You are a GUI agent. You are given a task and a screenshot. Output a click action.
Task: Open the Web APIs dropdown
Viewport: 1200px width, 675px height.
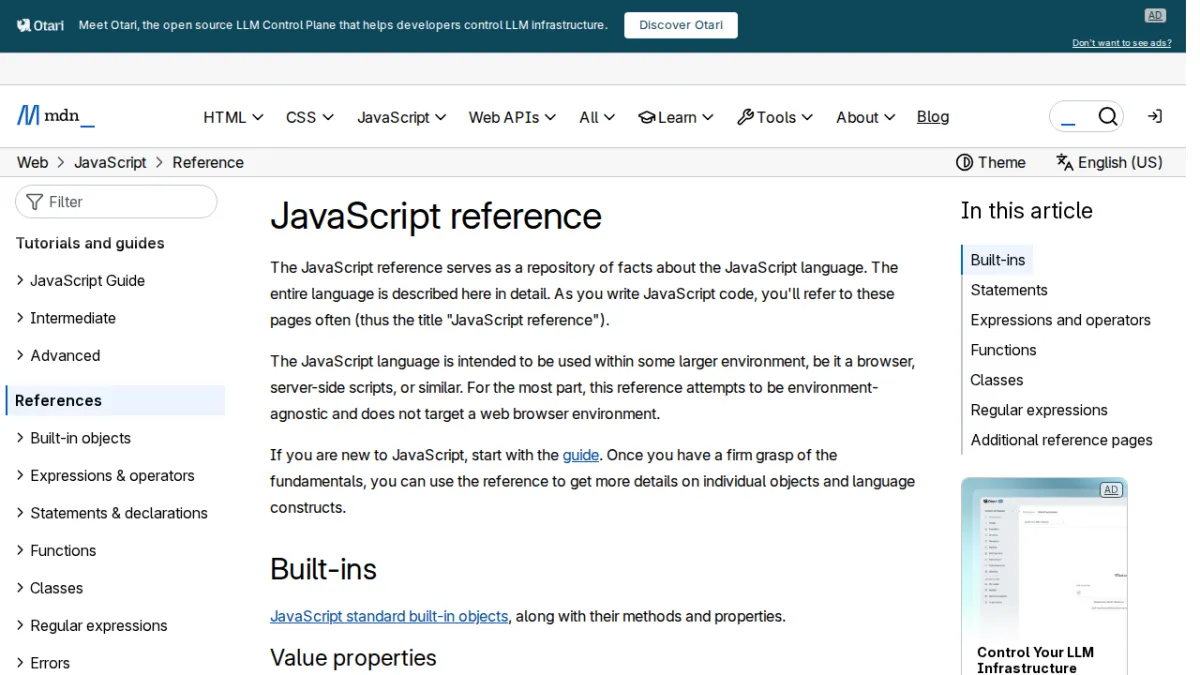tap(512, 117)
